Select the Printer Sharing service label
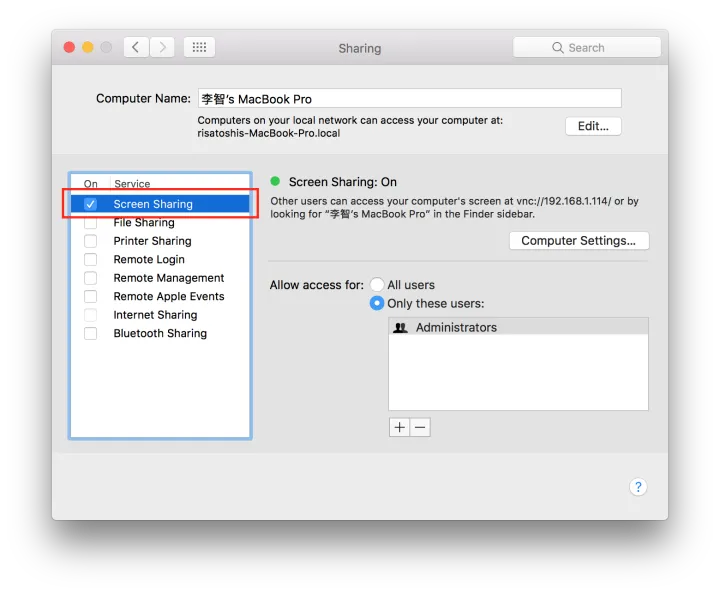The image size is (720, 594). click(x=152, y=241)
